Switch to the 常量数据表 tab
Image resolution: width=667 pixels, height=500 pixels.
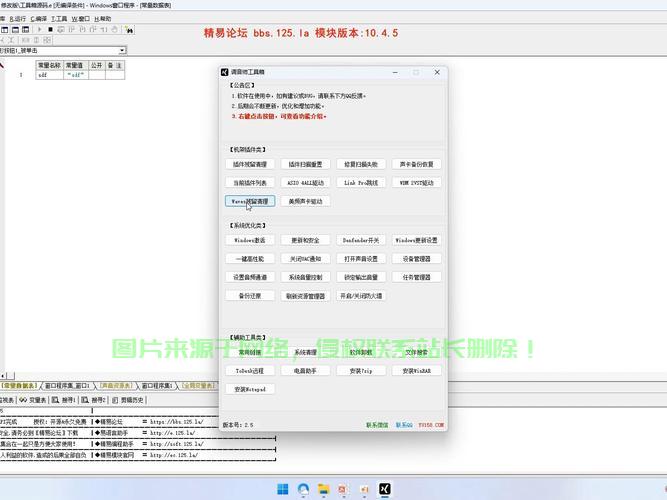click(x=19, y=386)
